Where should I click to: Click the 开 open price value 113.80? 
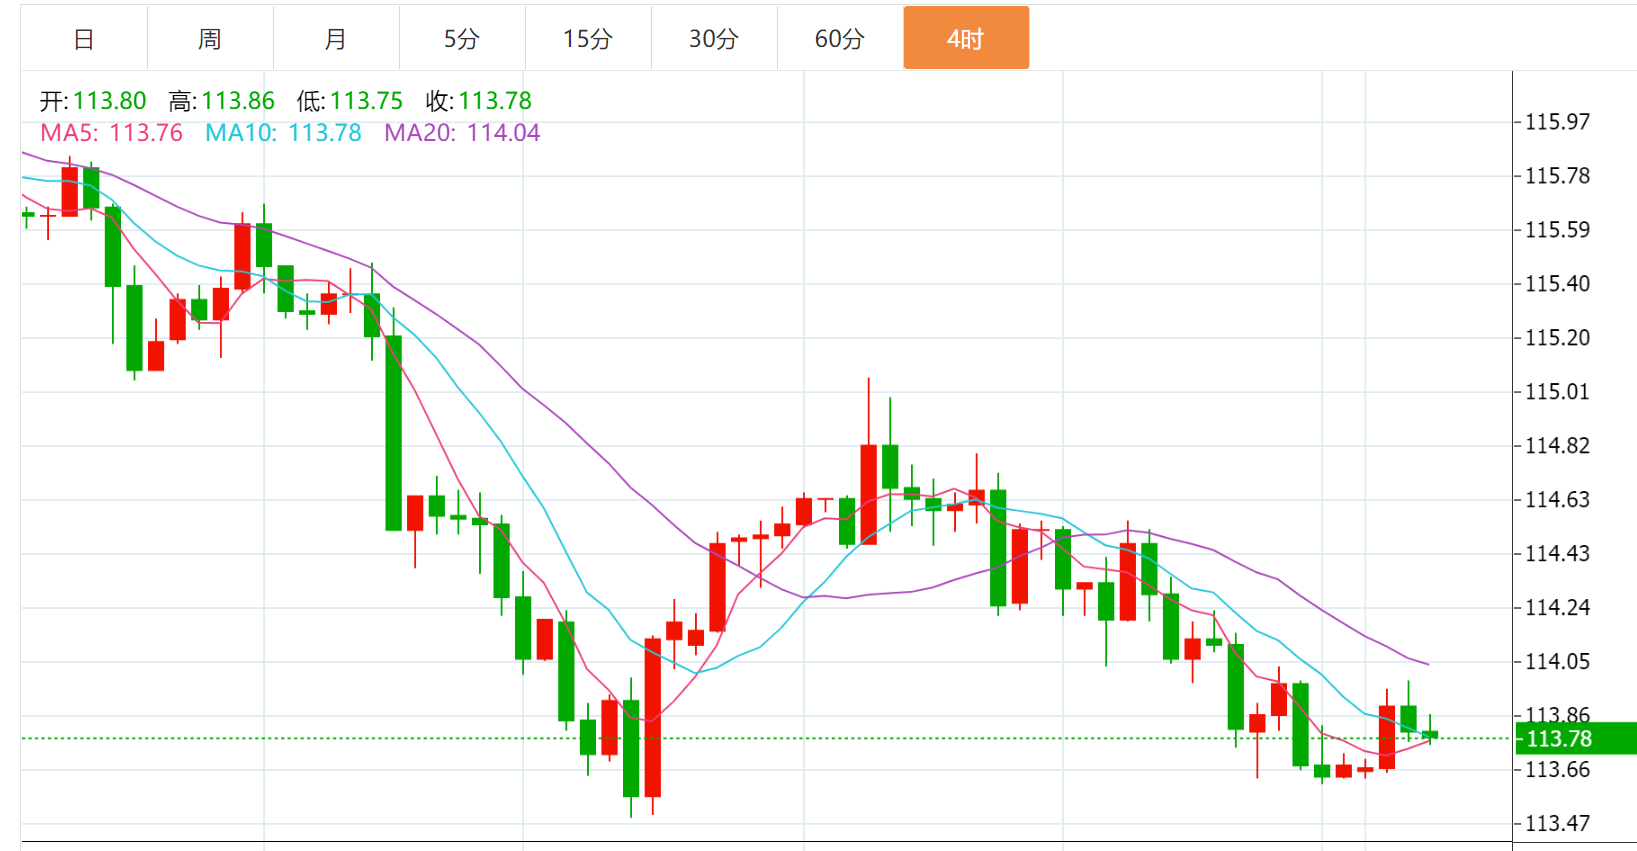click(109, 101)
